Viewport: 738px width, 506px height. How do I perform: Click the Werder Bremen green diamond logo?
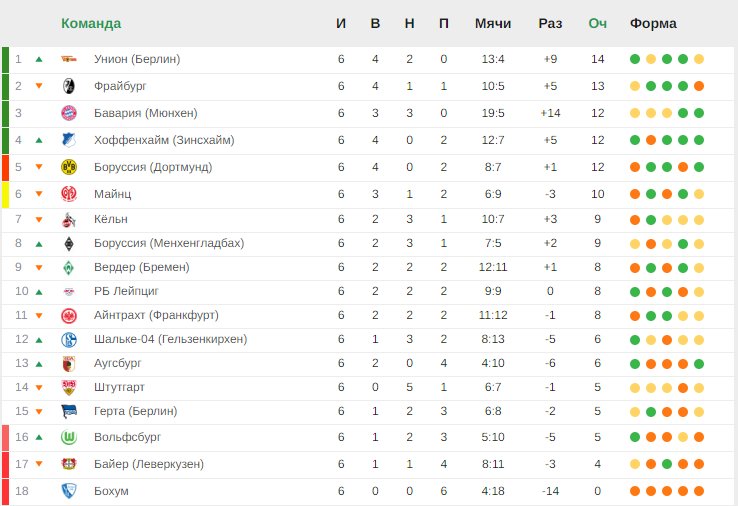click(x=69, y=268)
